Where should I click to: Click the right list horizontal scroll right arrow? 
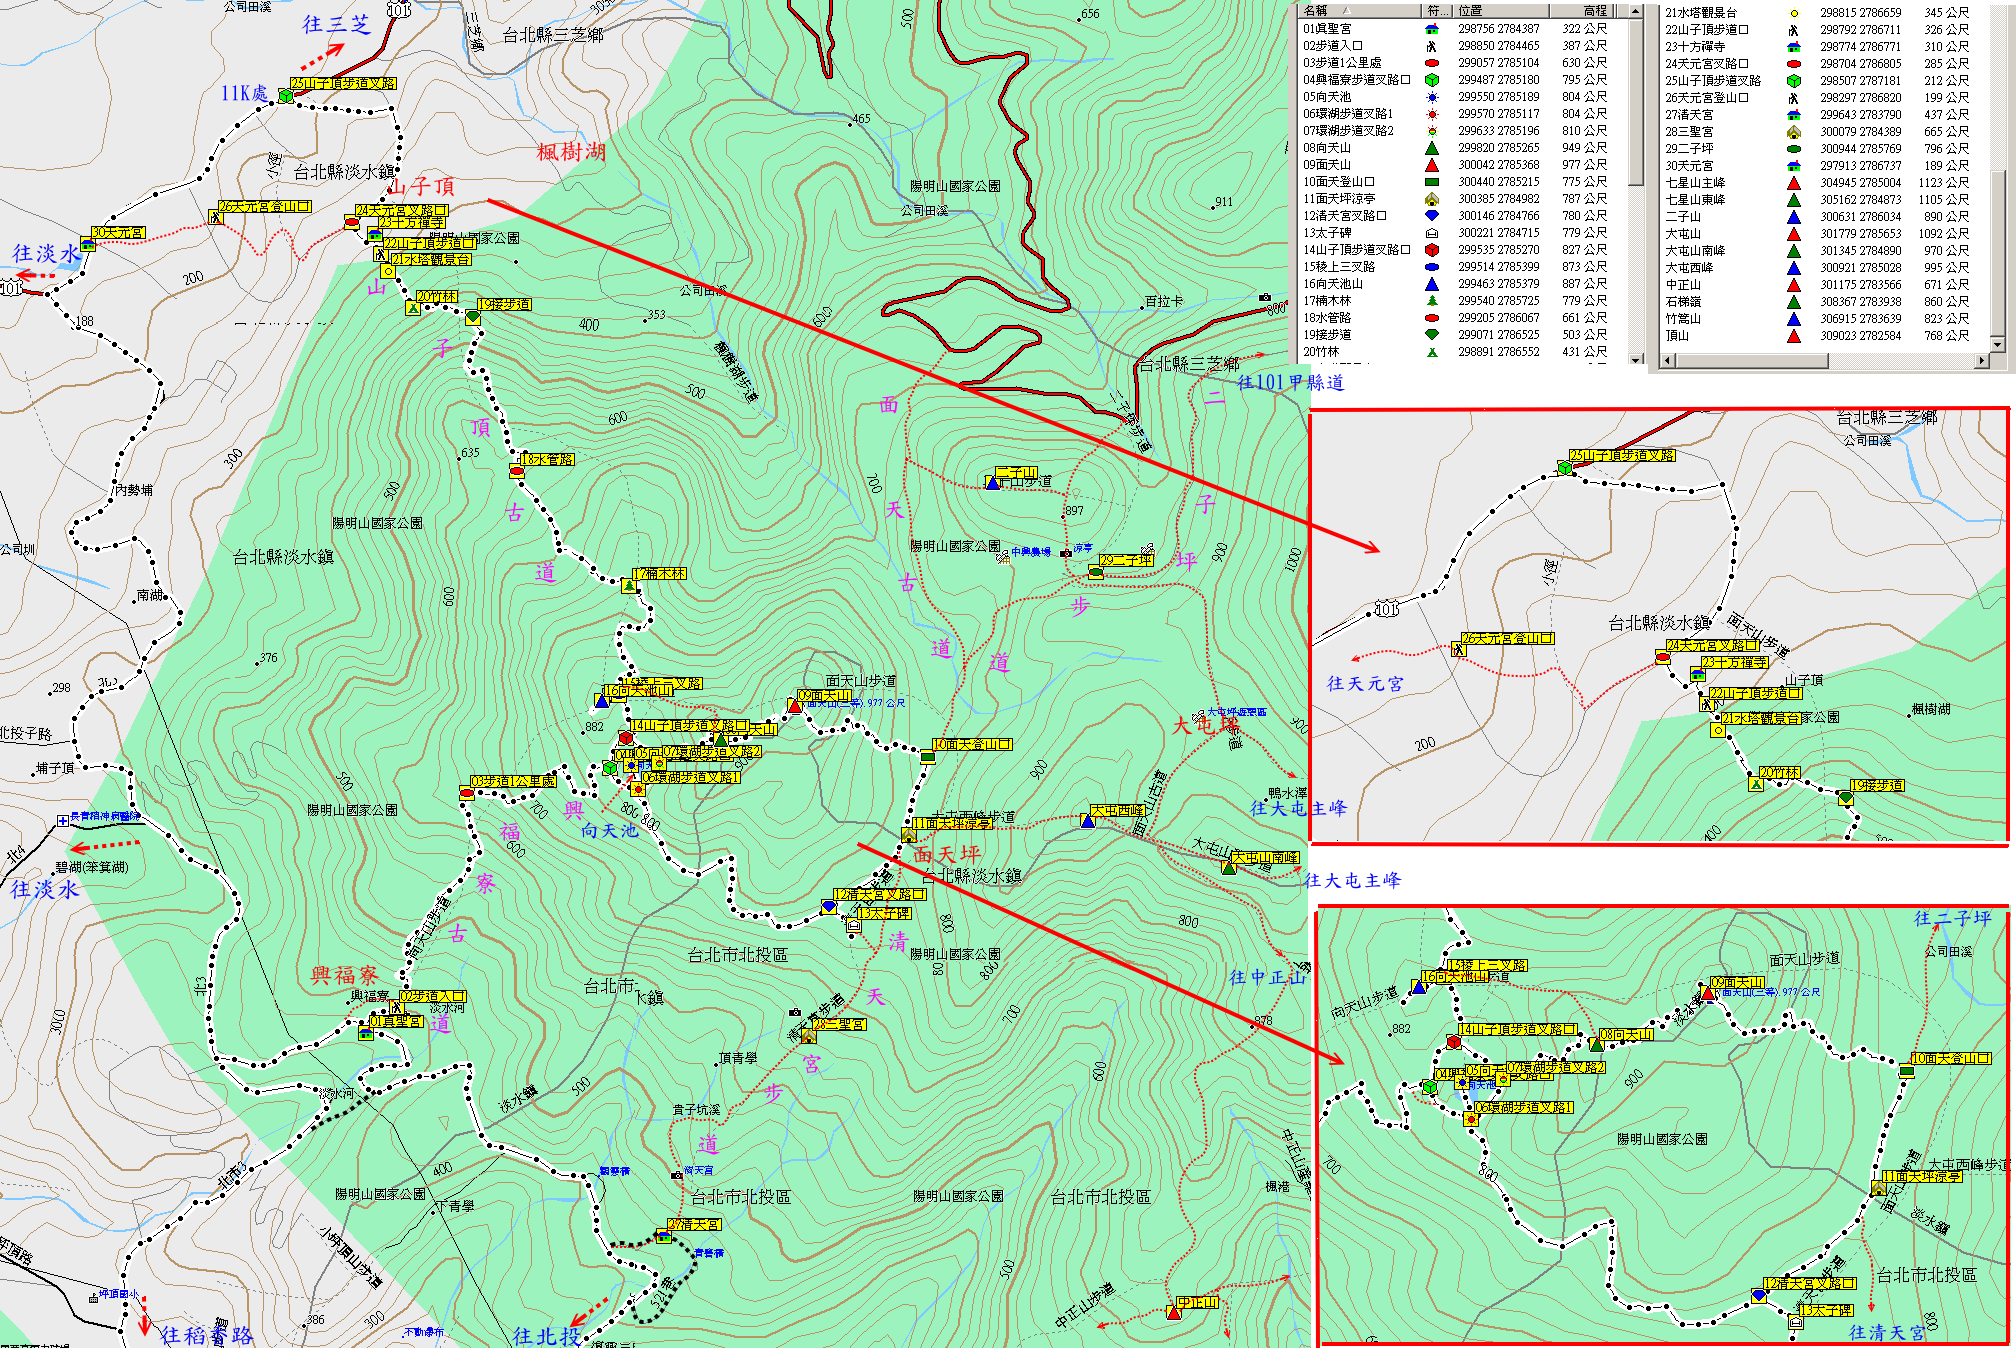(1982, 361)
